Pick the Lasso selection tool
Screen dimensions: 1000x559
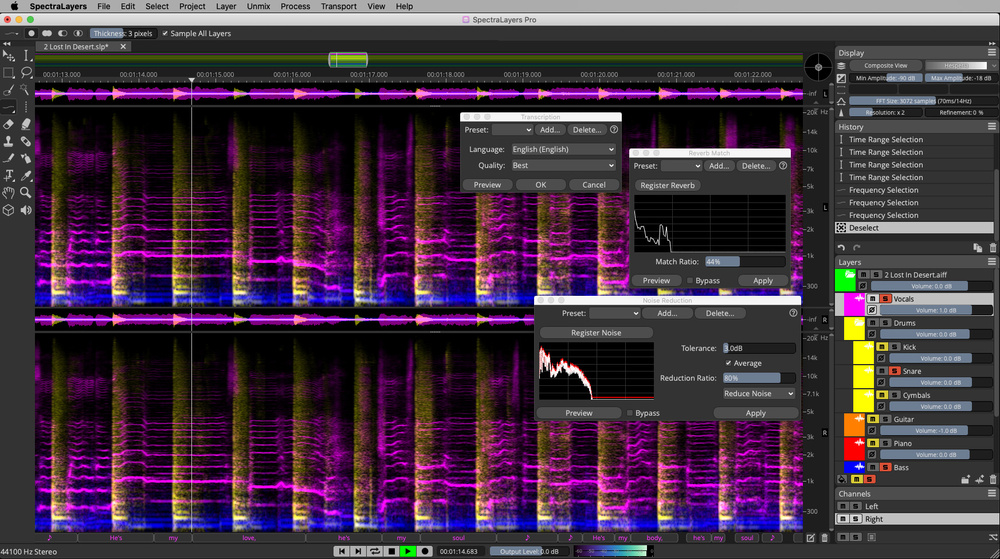(26, 73)
